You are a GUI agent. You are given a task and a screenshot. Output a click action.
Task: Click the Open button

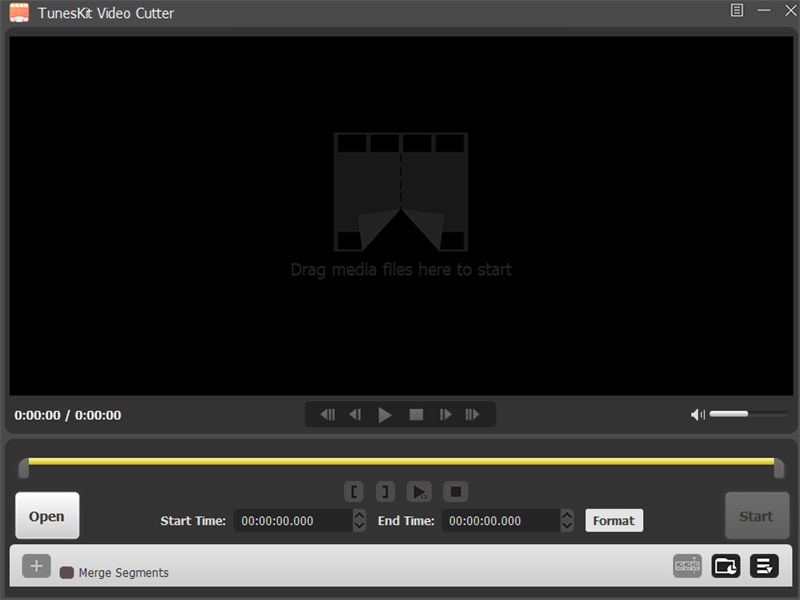tap(47, 516)
